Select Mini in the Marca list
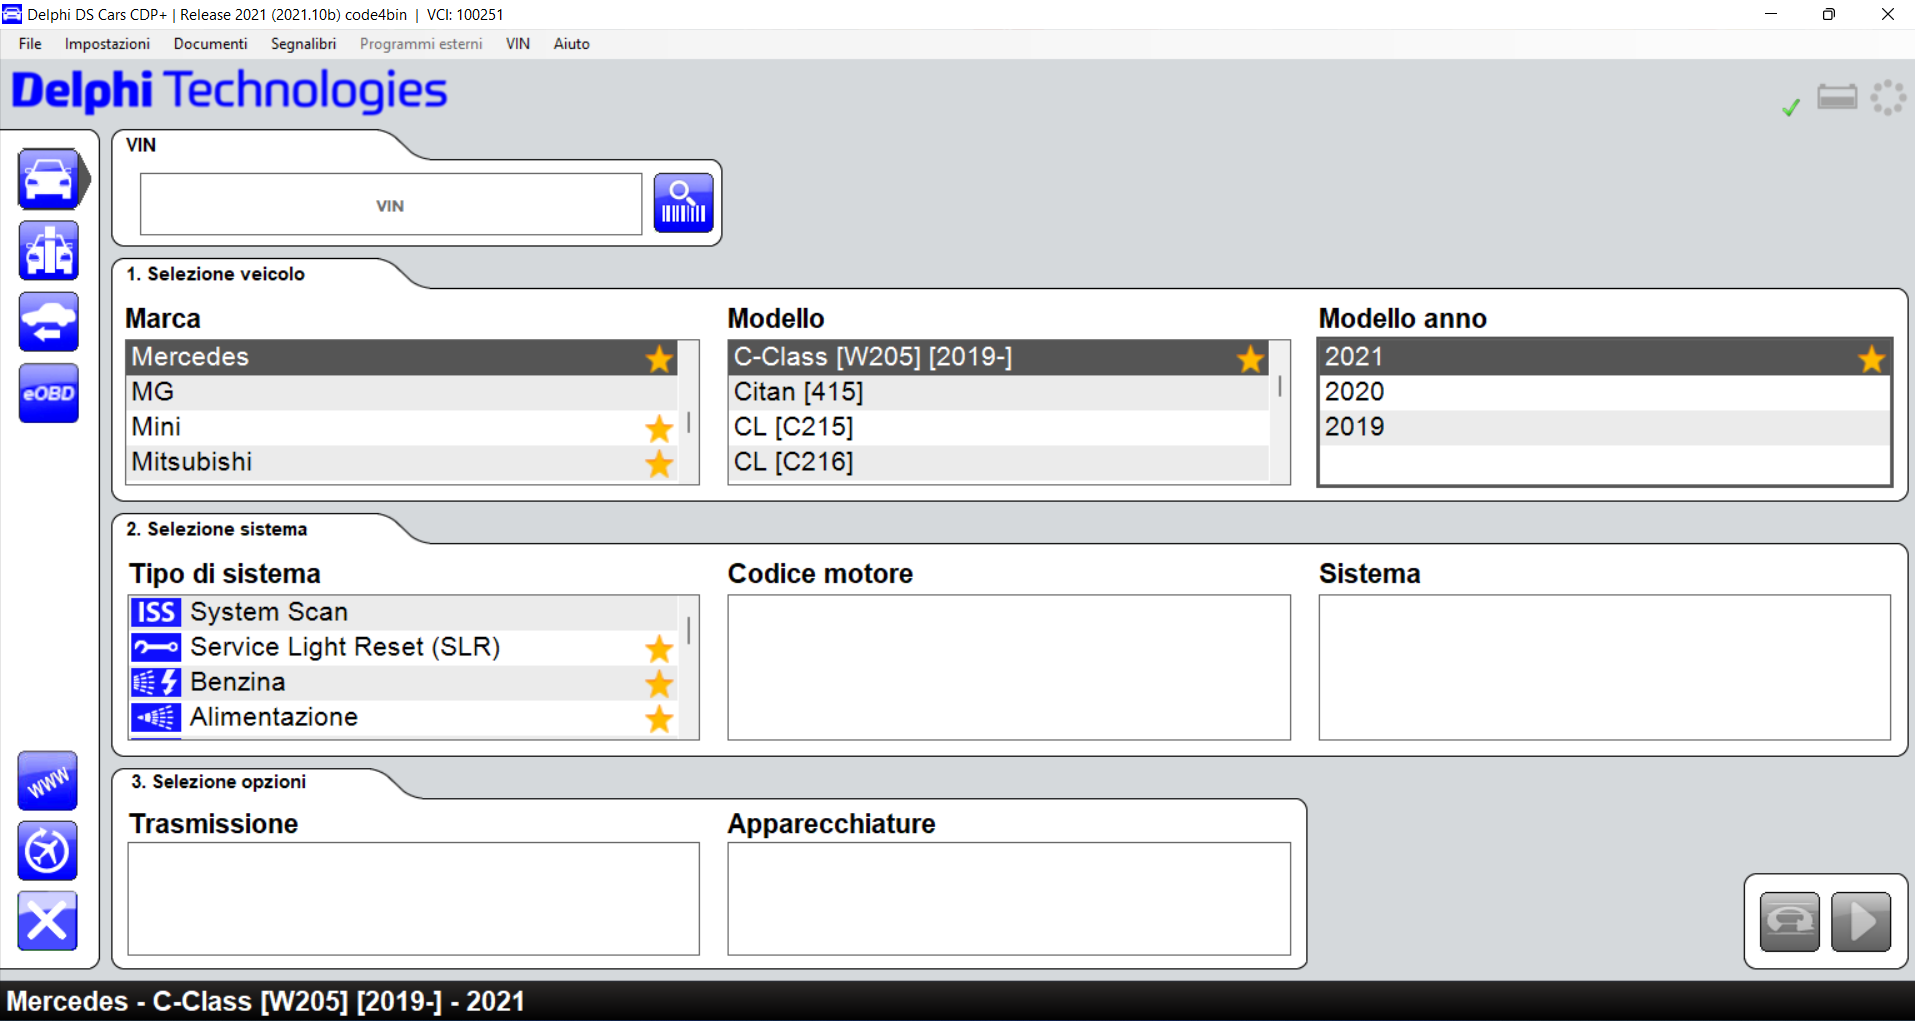 click(402, 427)
